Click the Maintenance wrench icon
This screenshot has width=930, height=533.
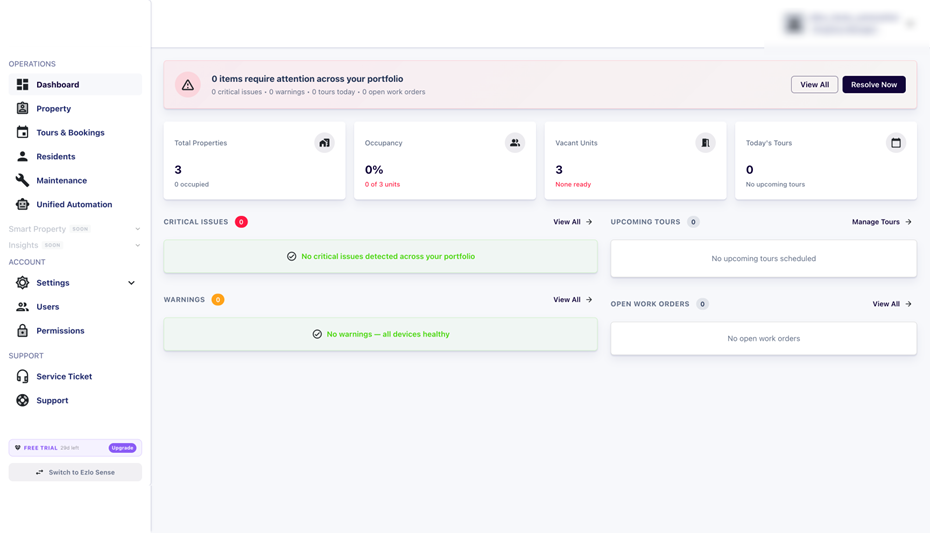pos(22,180)
